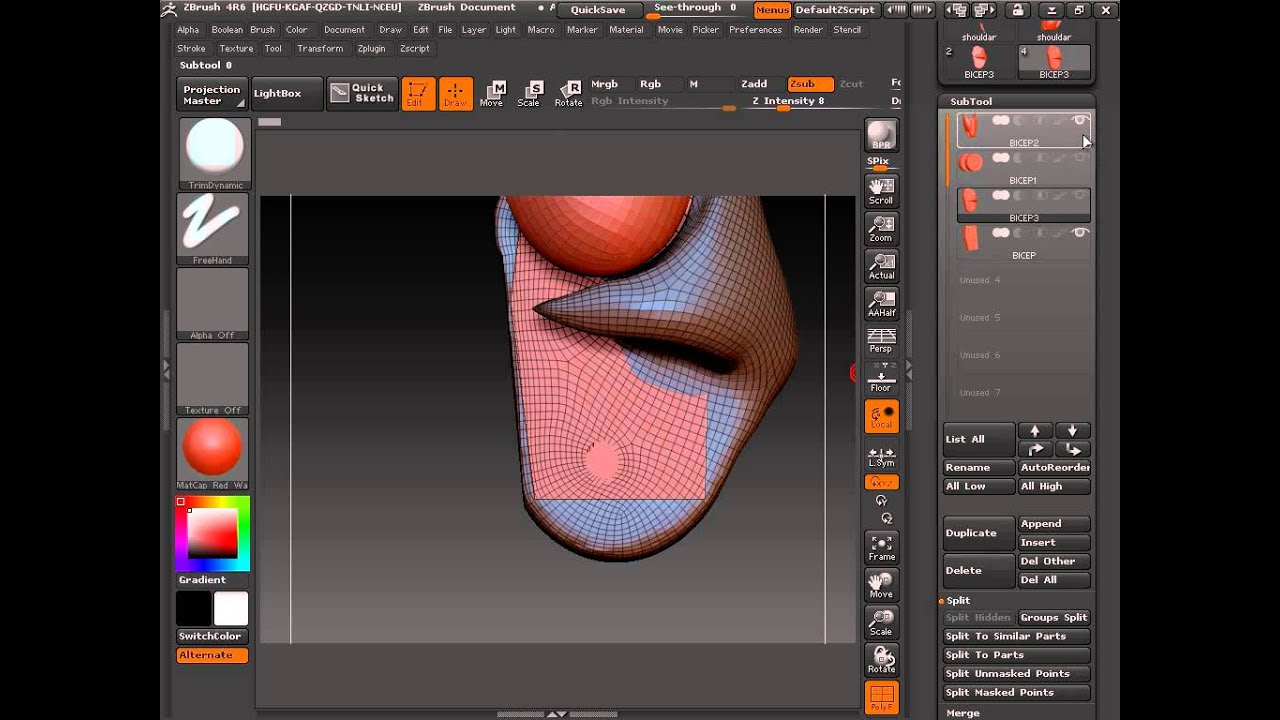Click the Del Other button

[x=1054, y=561]
